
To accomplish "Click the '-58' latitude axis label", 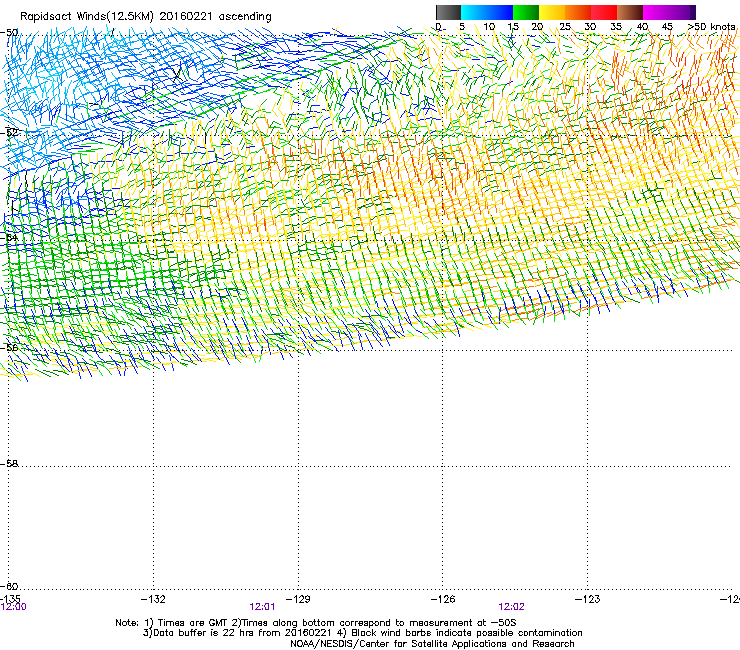I will [9, 464].
